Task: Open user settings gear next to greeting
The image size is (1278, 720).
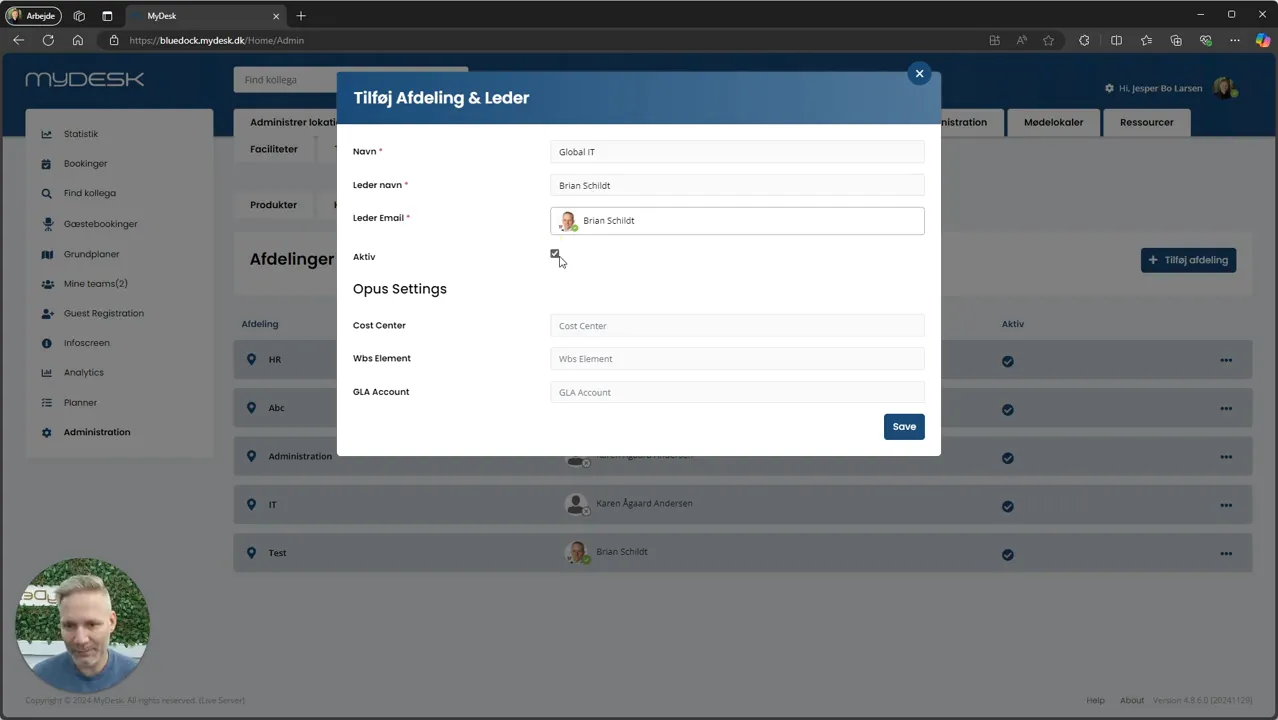Action: pos(1109,88)
